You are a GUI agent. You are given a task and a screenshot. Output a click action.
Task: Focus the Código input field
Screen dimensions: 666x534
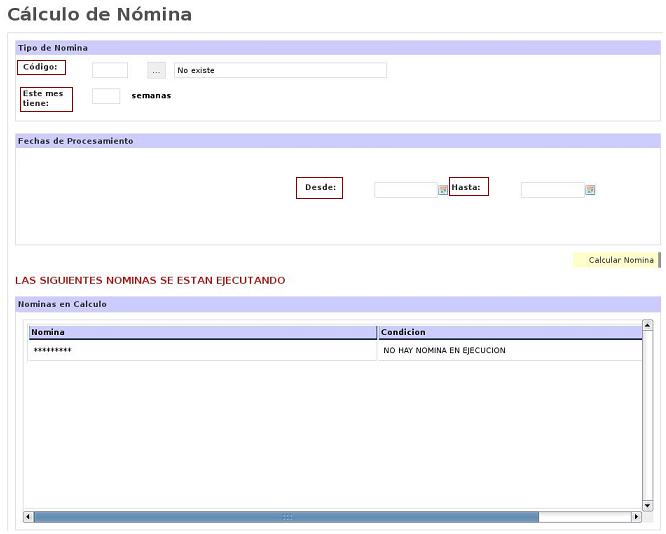[110, 70]
